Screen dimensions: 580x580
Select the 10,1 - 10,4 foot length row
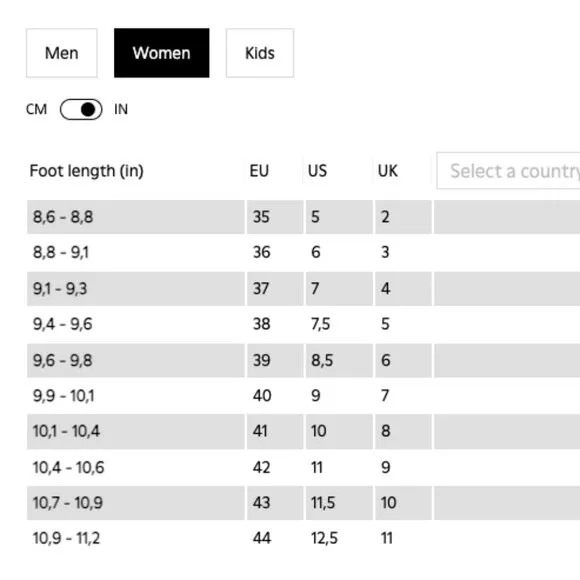tap(303, 431)
